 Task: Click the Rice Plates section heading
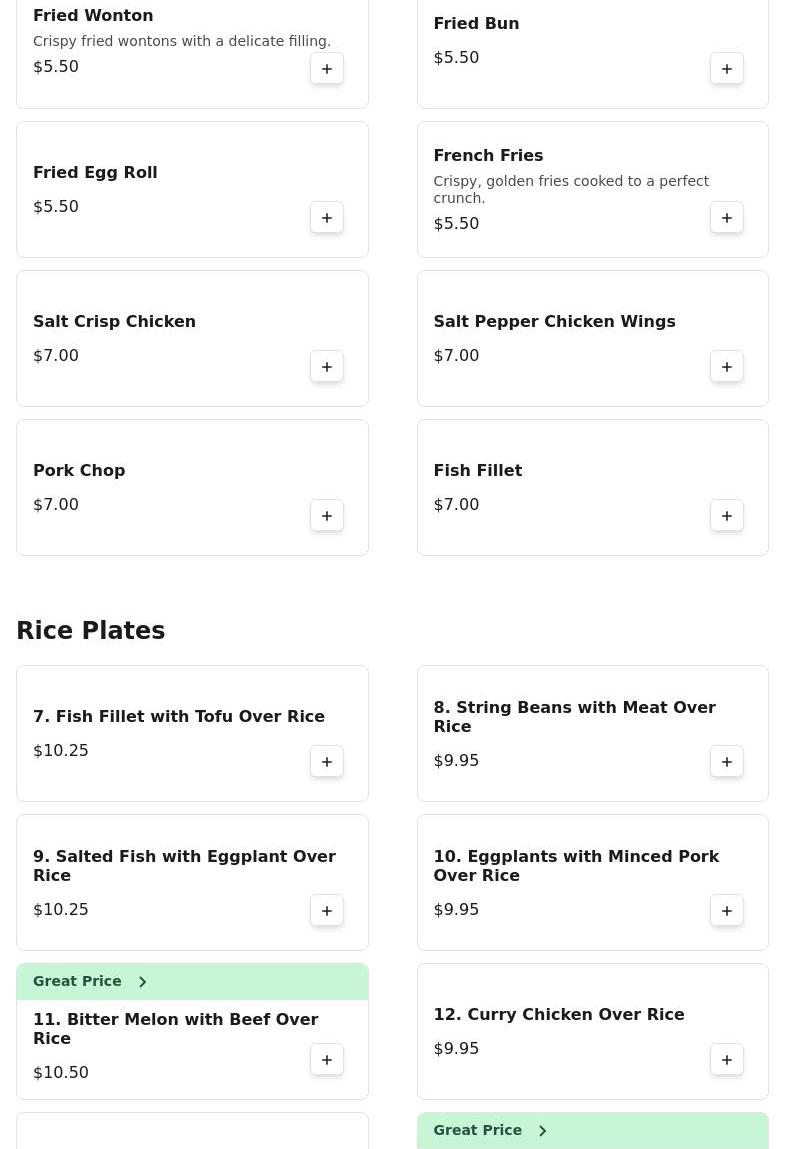coord(91,631)
